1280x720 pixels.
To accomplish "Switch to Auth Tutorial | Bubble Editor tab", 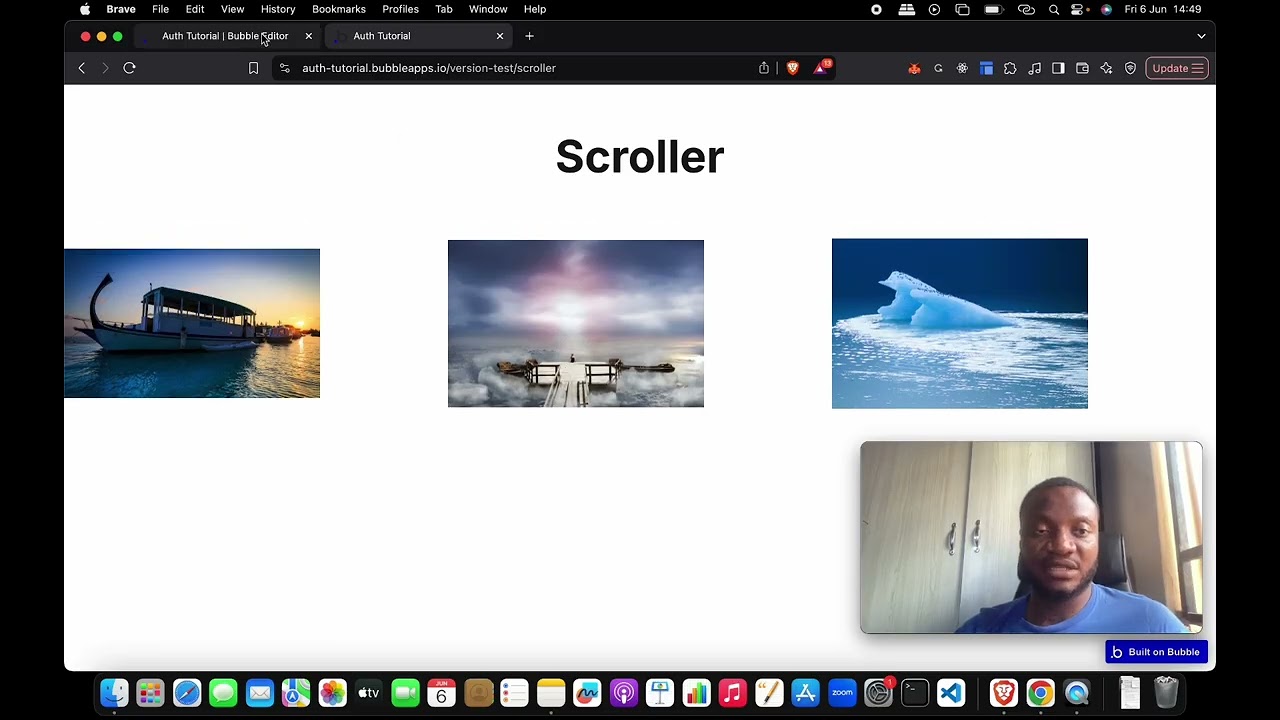I will pyautogui.click(x=225, y=36).
